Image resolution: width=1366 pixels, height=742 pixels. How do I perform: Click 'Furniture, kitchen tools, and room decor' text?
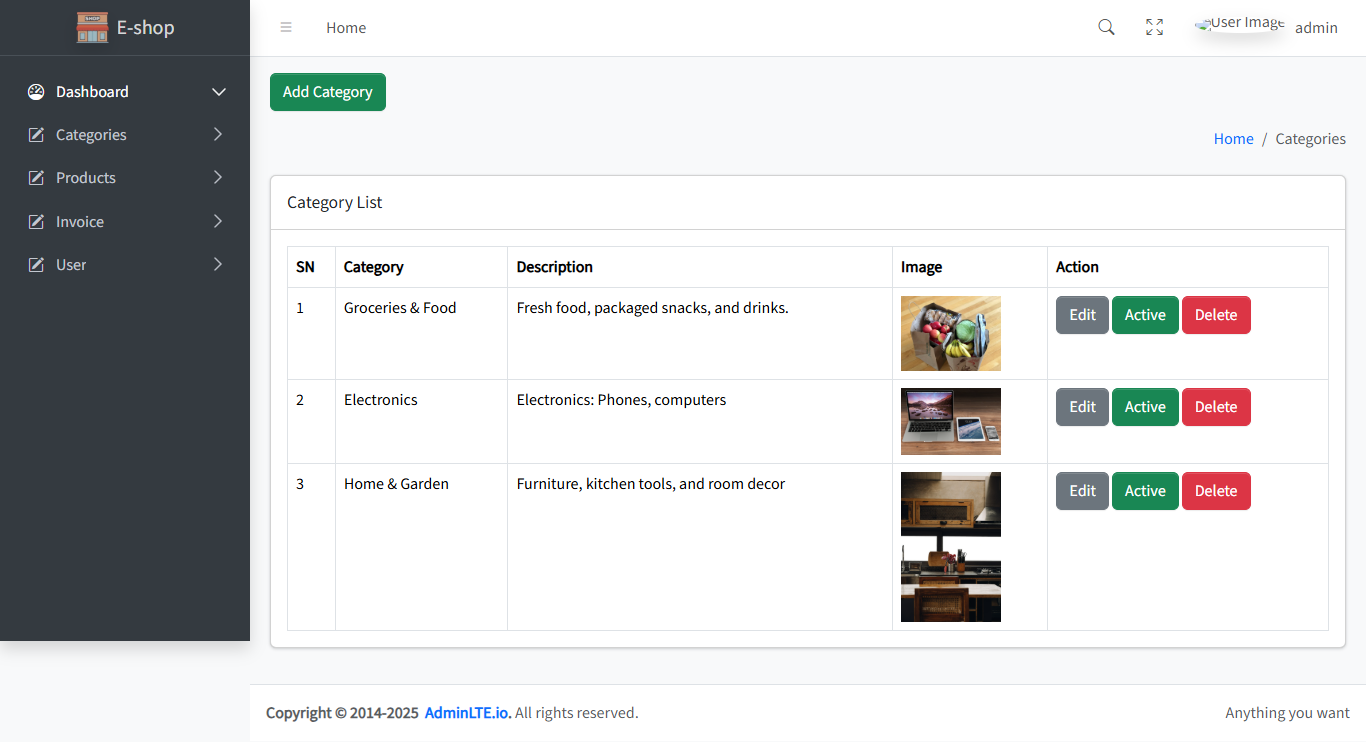pos(651,484)
